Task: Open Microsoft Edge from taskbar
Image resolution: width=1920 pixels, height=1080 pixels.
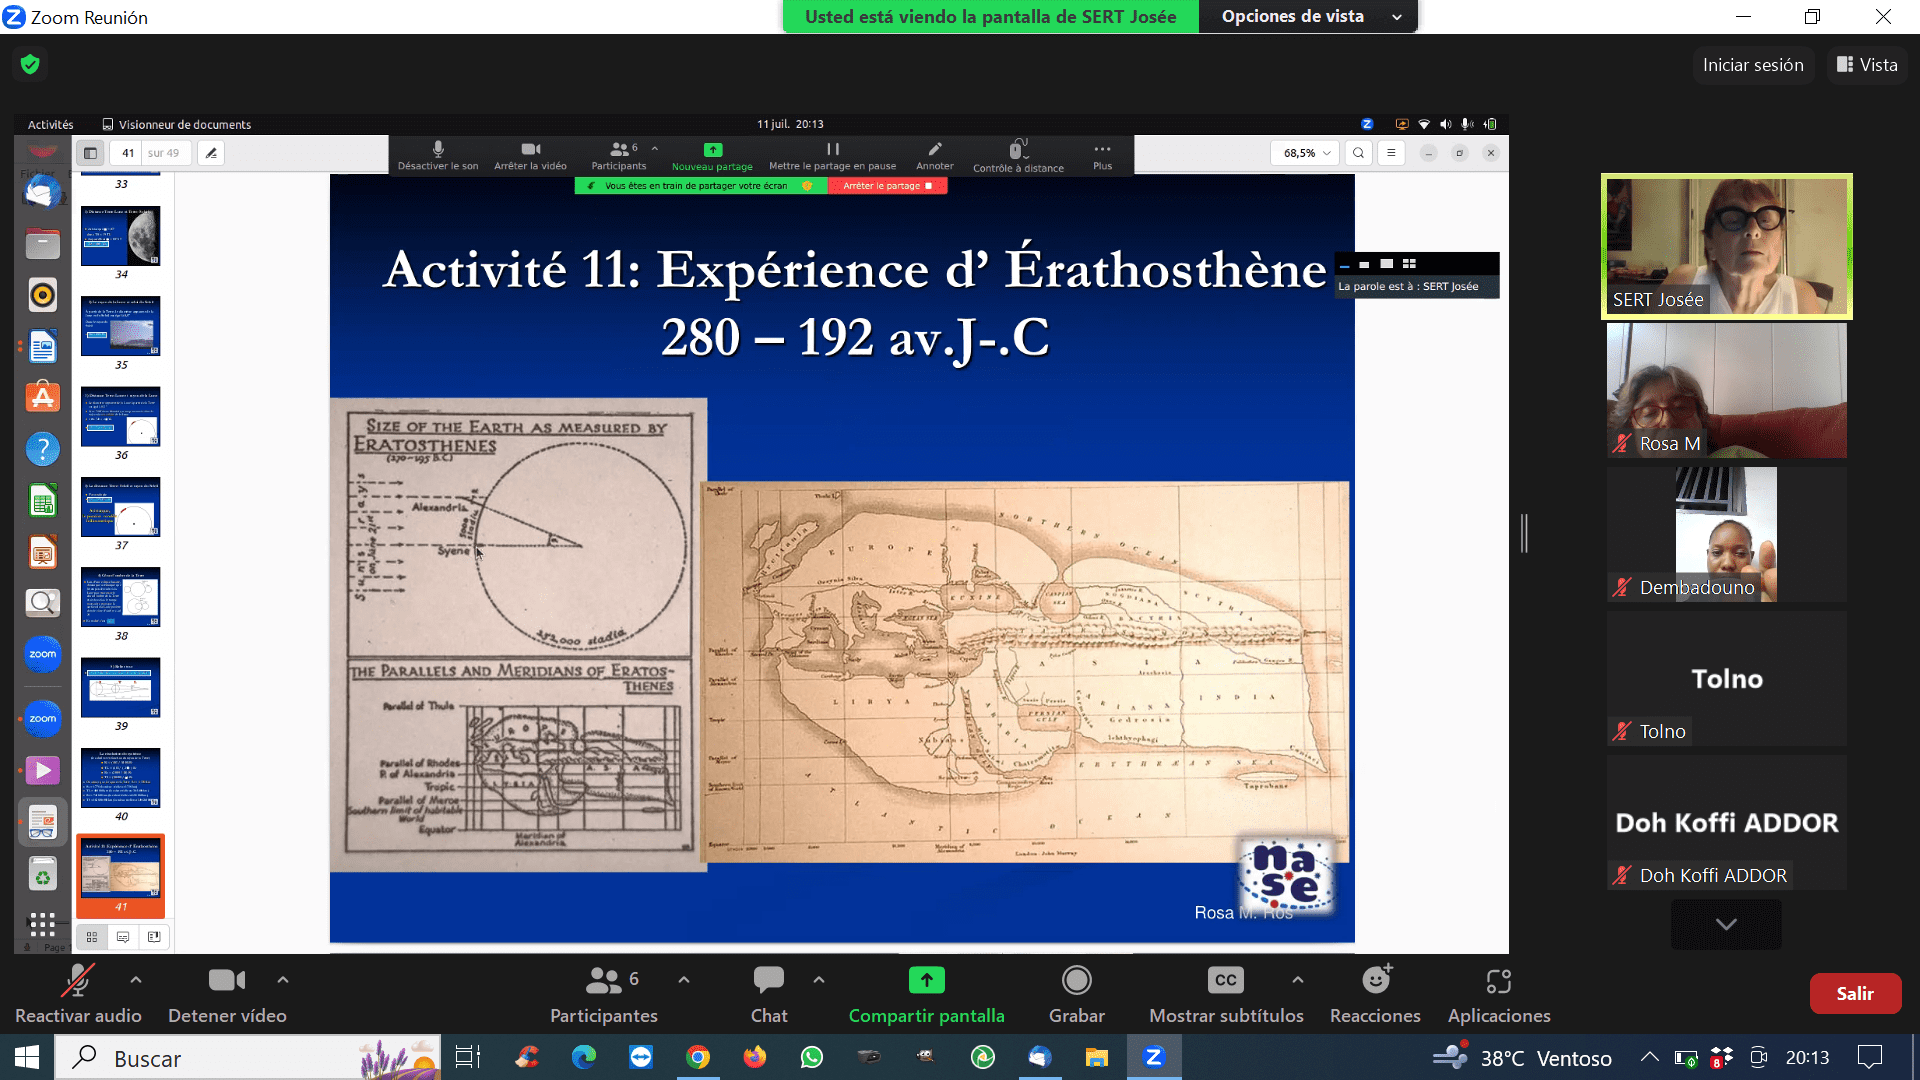Action: (x=584, y=1057)
